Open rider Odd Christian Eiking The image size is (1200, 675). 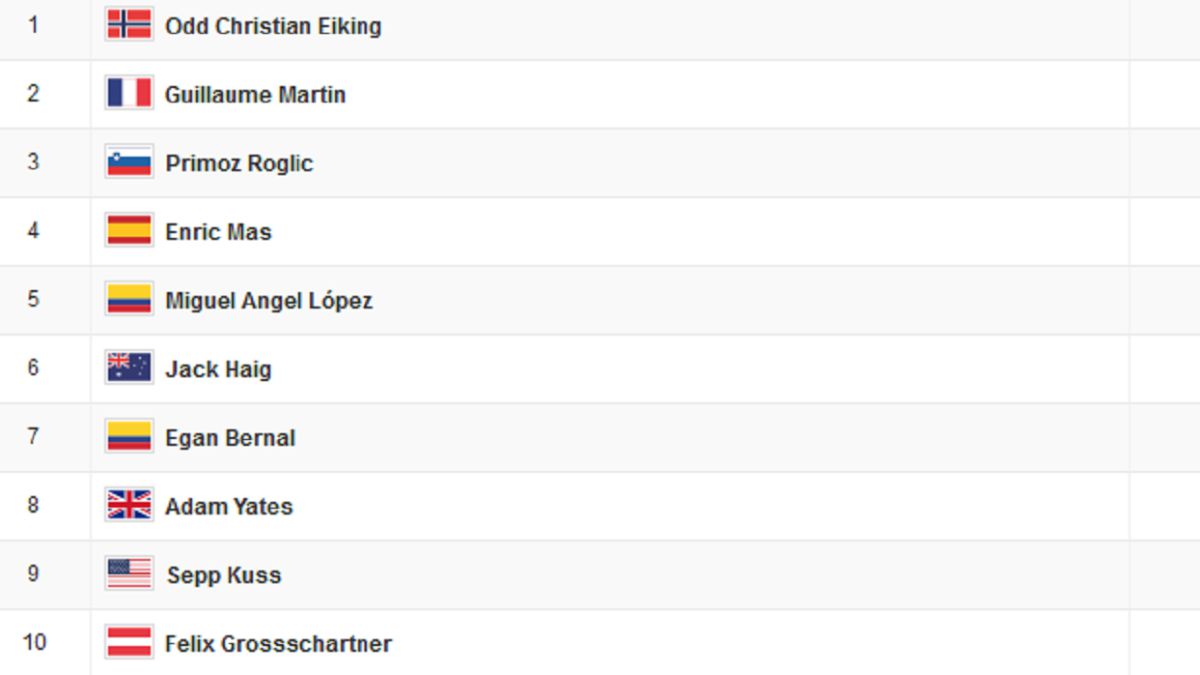click(x=273, y=26)
